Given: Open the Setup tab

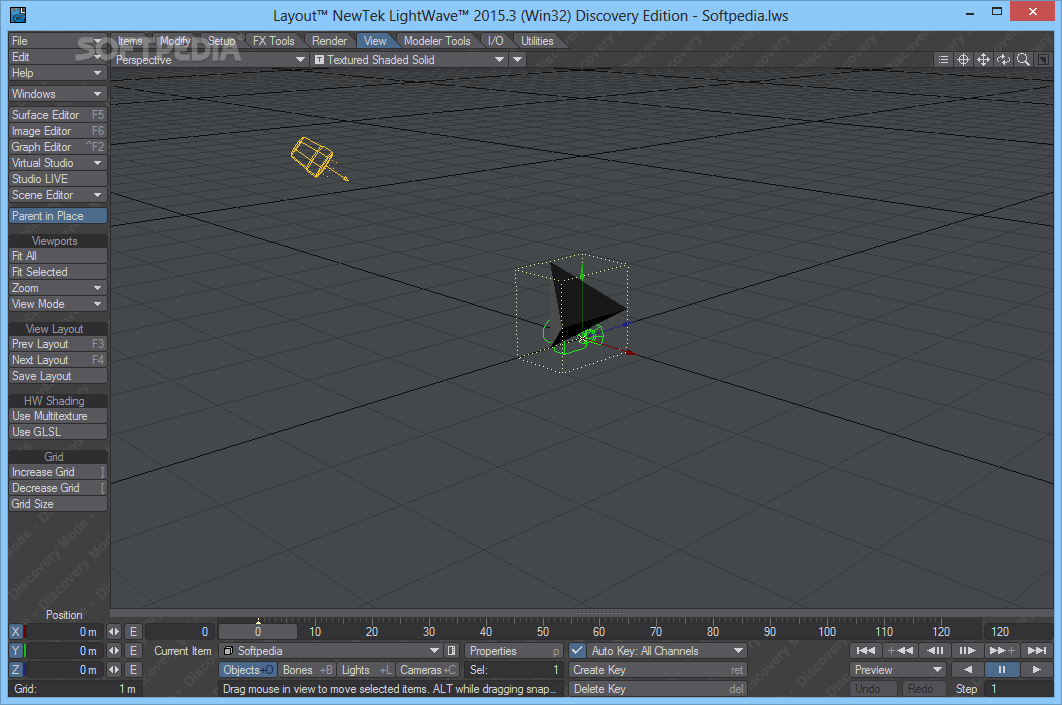Looking at the screenshot, I should click(x=221, y=41).
